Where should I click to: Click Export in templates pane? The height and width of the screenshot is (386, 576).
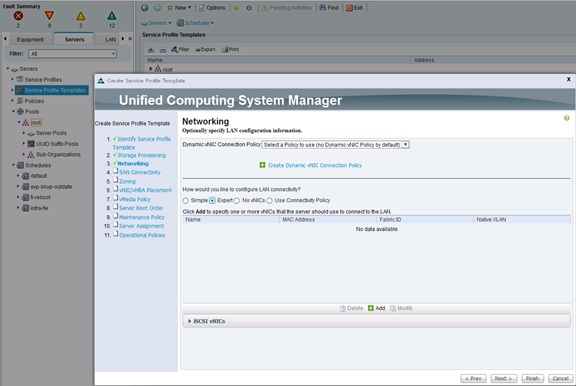click(205, 49)
